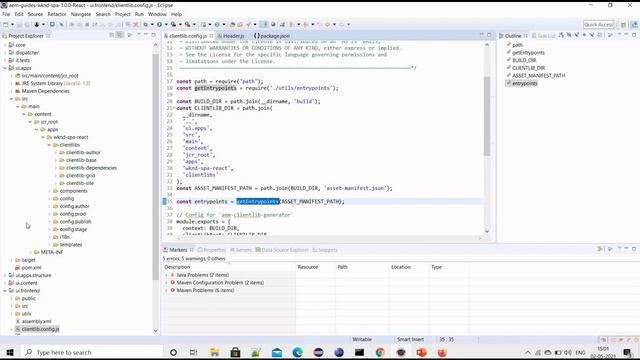640x360 pixels.
Task: Click the Windows Start button
Action: (x=10, y=352)
